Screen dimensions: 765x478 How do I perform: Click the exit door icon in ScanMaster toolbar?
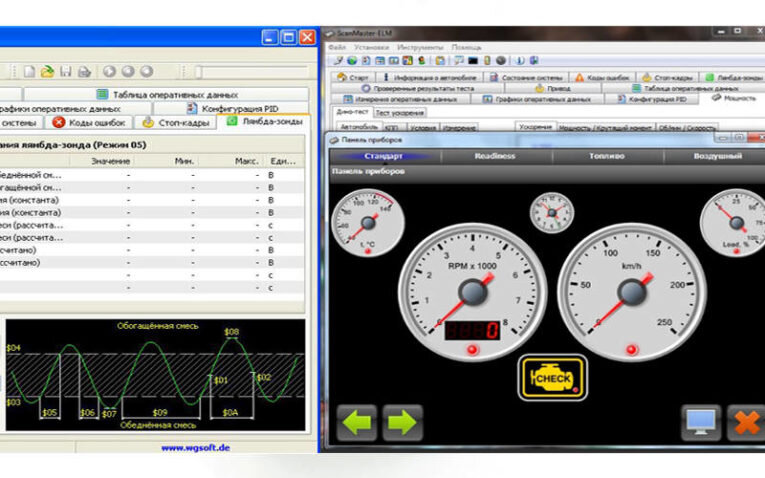tap(534, 60)
